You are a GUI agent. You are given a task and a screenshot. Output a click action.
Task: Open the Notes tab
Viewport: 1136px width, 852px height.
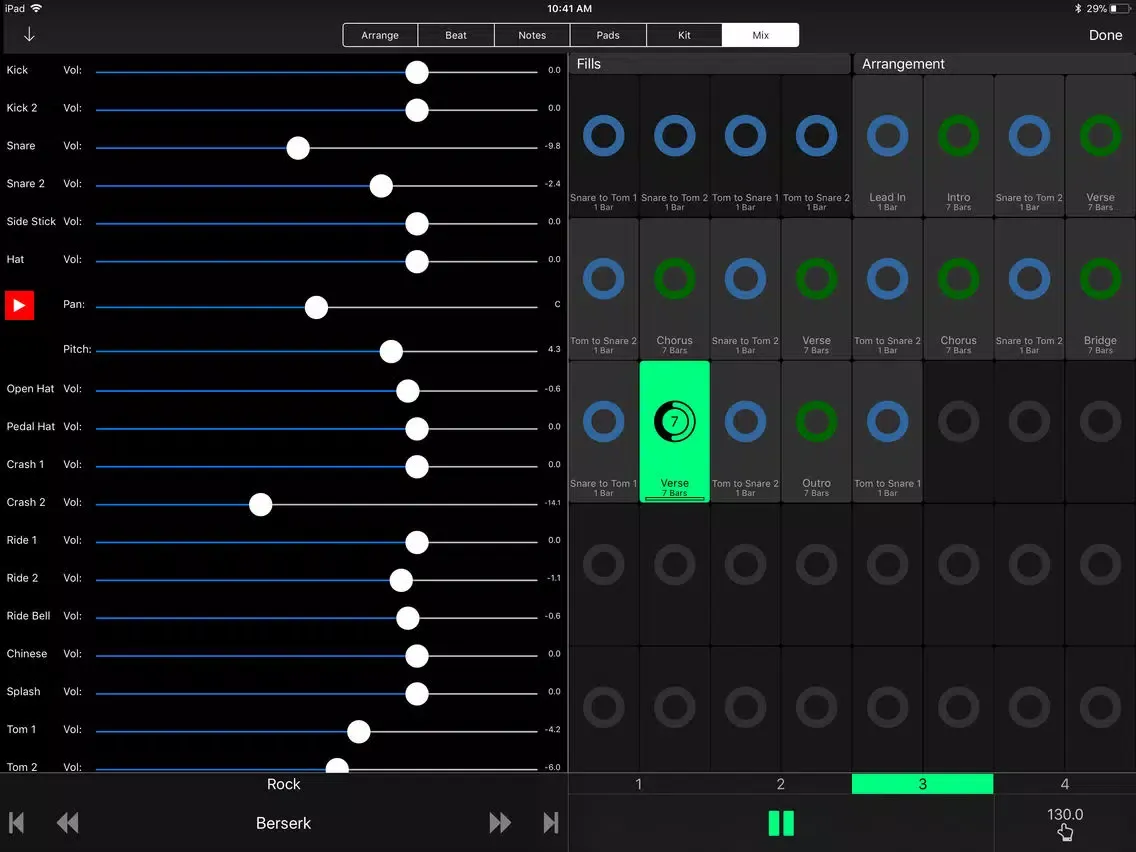pos(532,35)
